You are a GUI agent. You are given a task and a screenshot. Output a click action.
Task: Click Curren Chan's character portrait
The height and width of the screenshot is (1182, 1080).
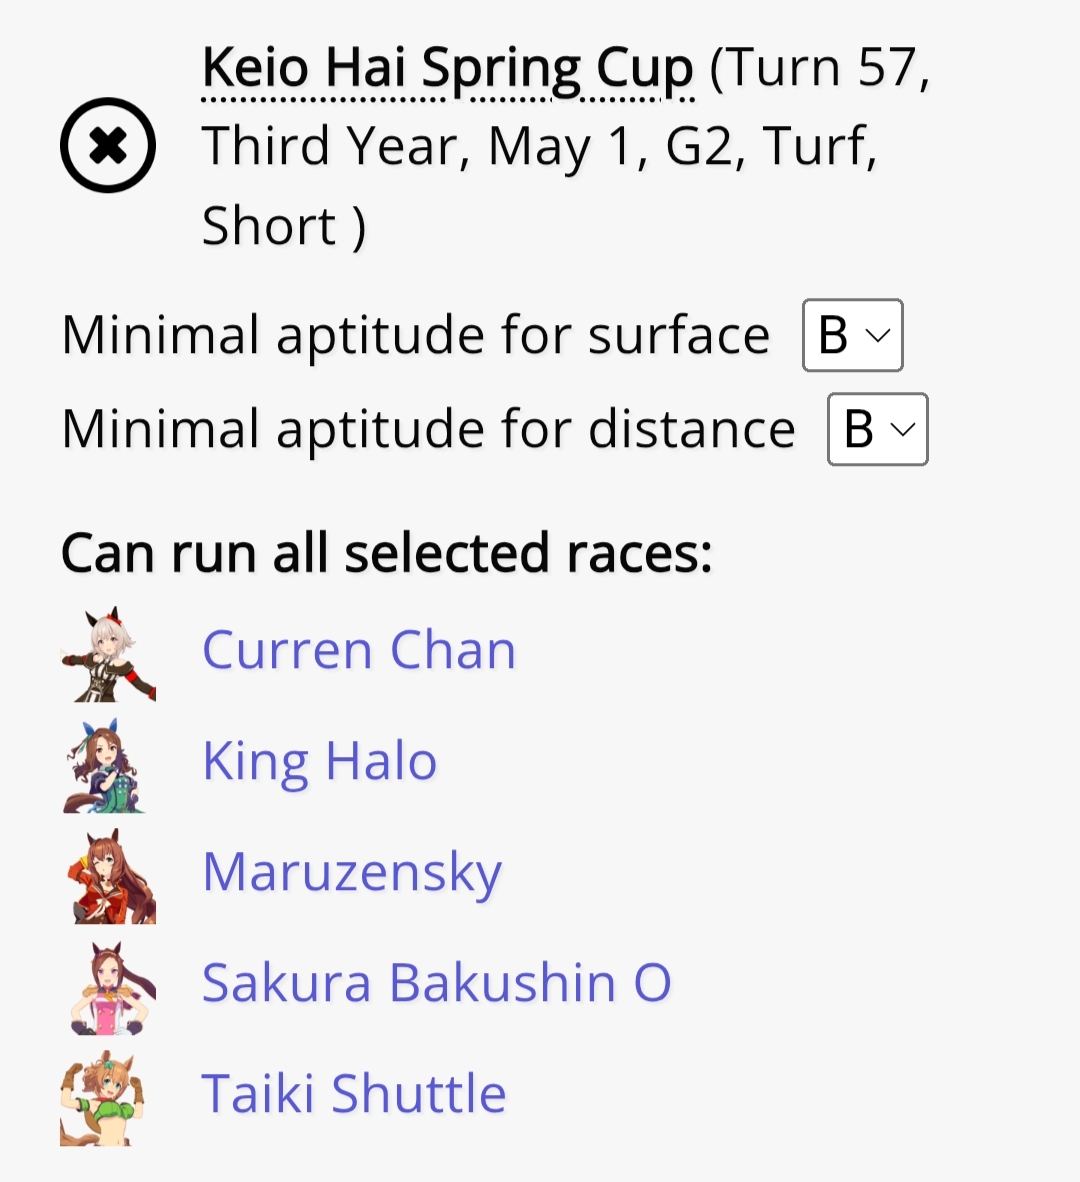pos(108,654)
